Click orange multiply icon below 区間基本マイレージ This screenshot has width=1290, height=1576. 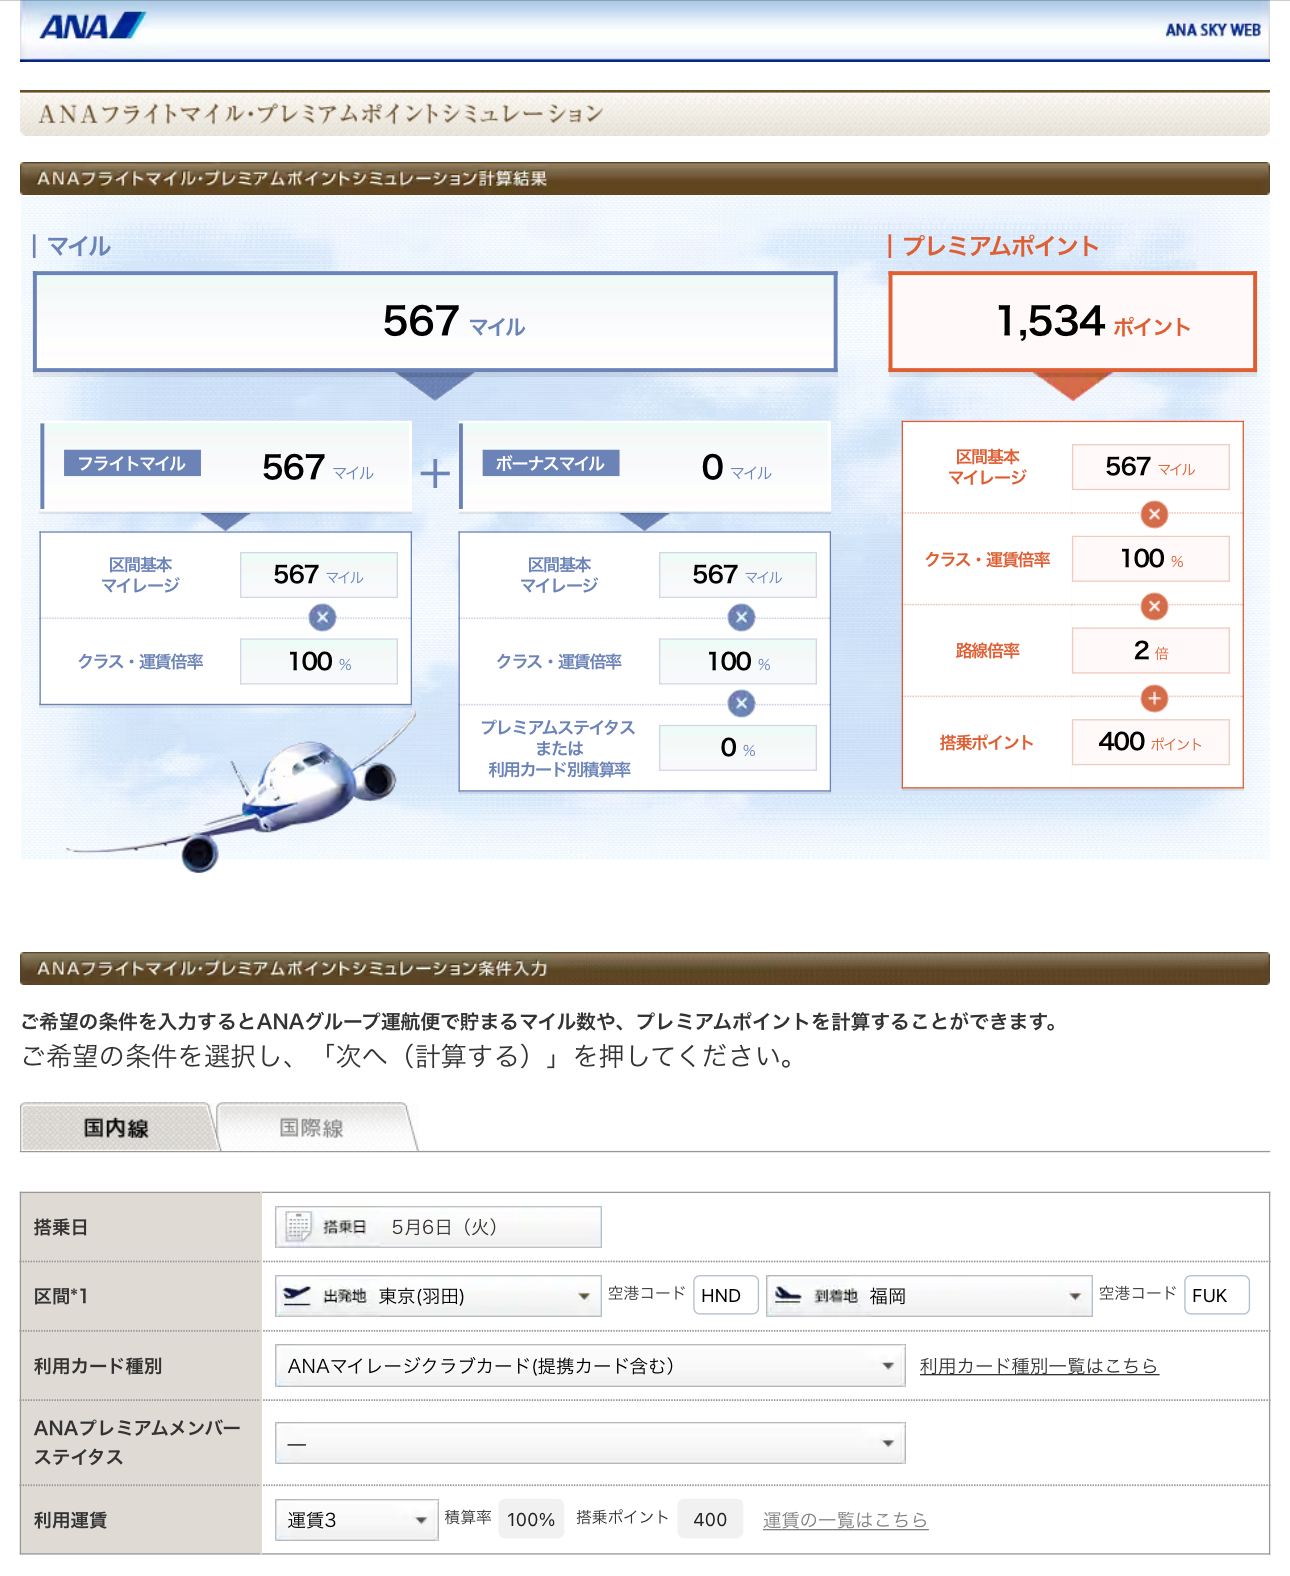point(1154,514)
